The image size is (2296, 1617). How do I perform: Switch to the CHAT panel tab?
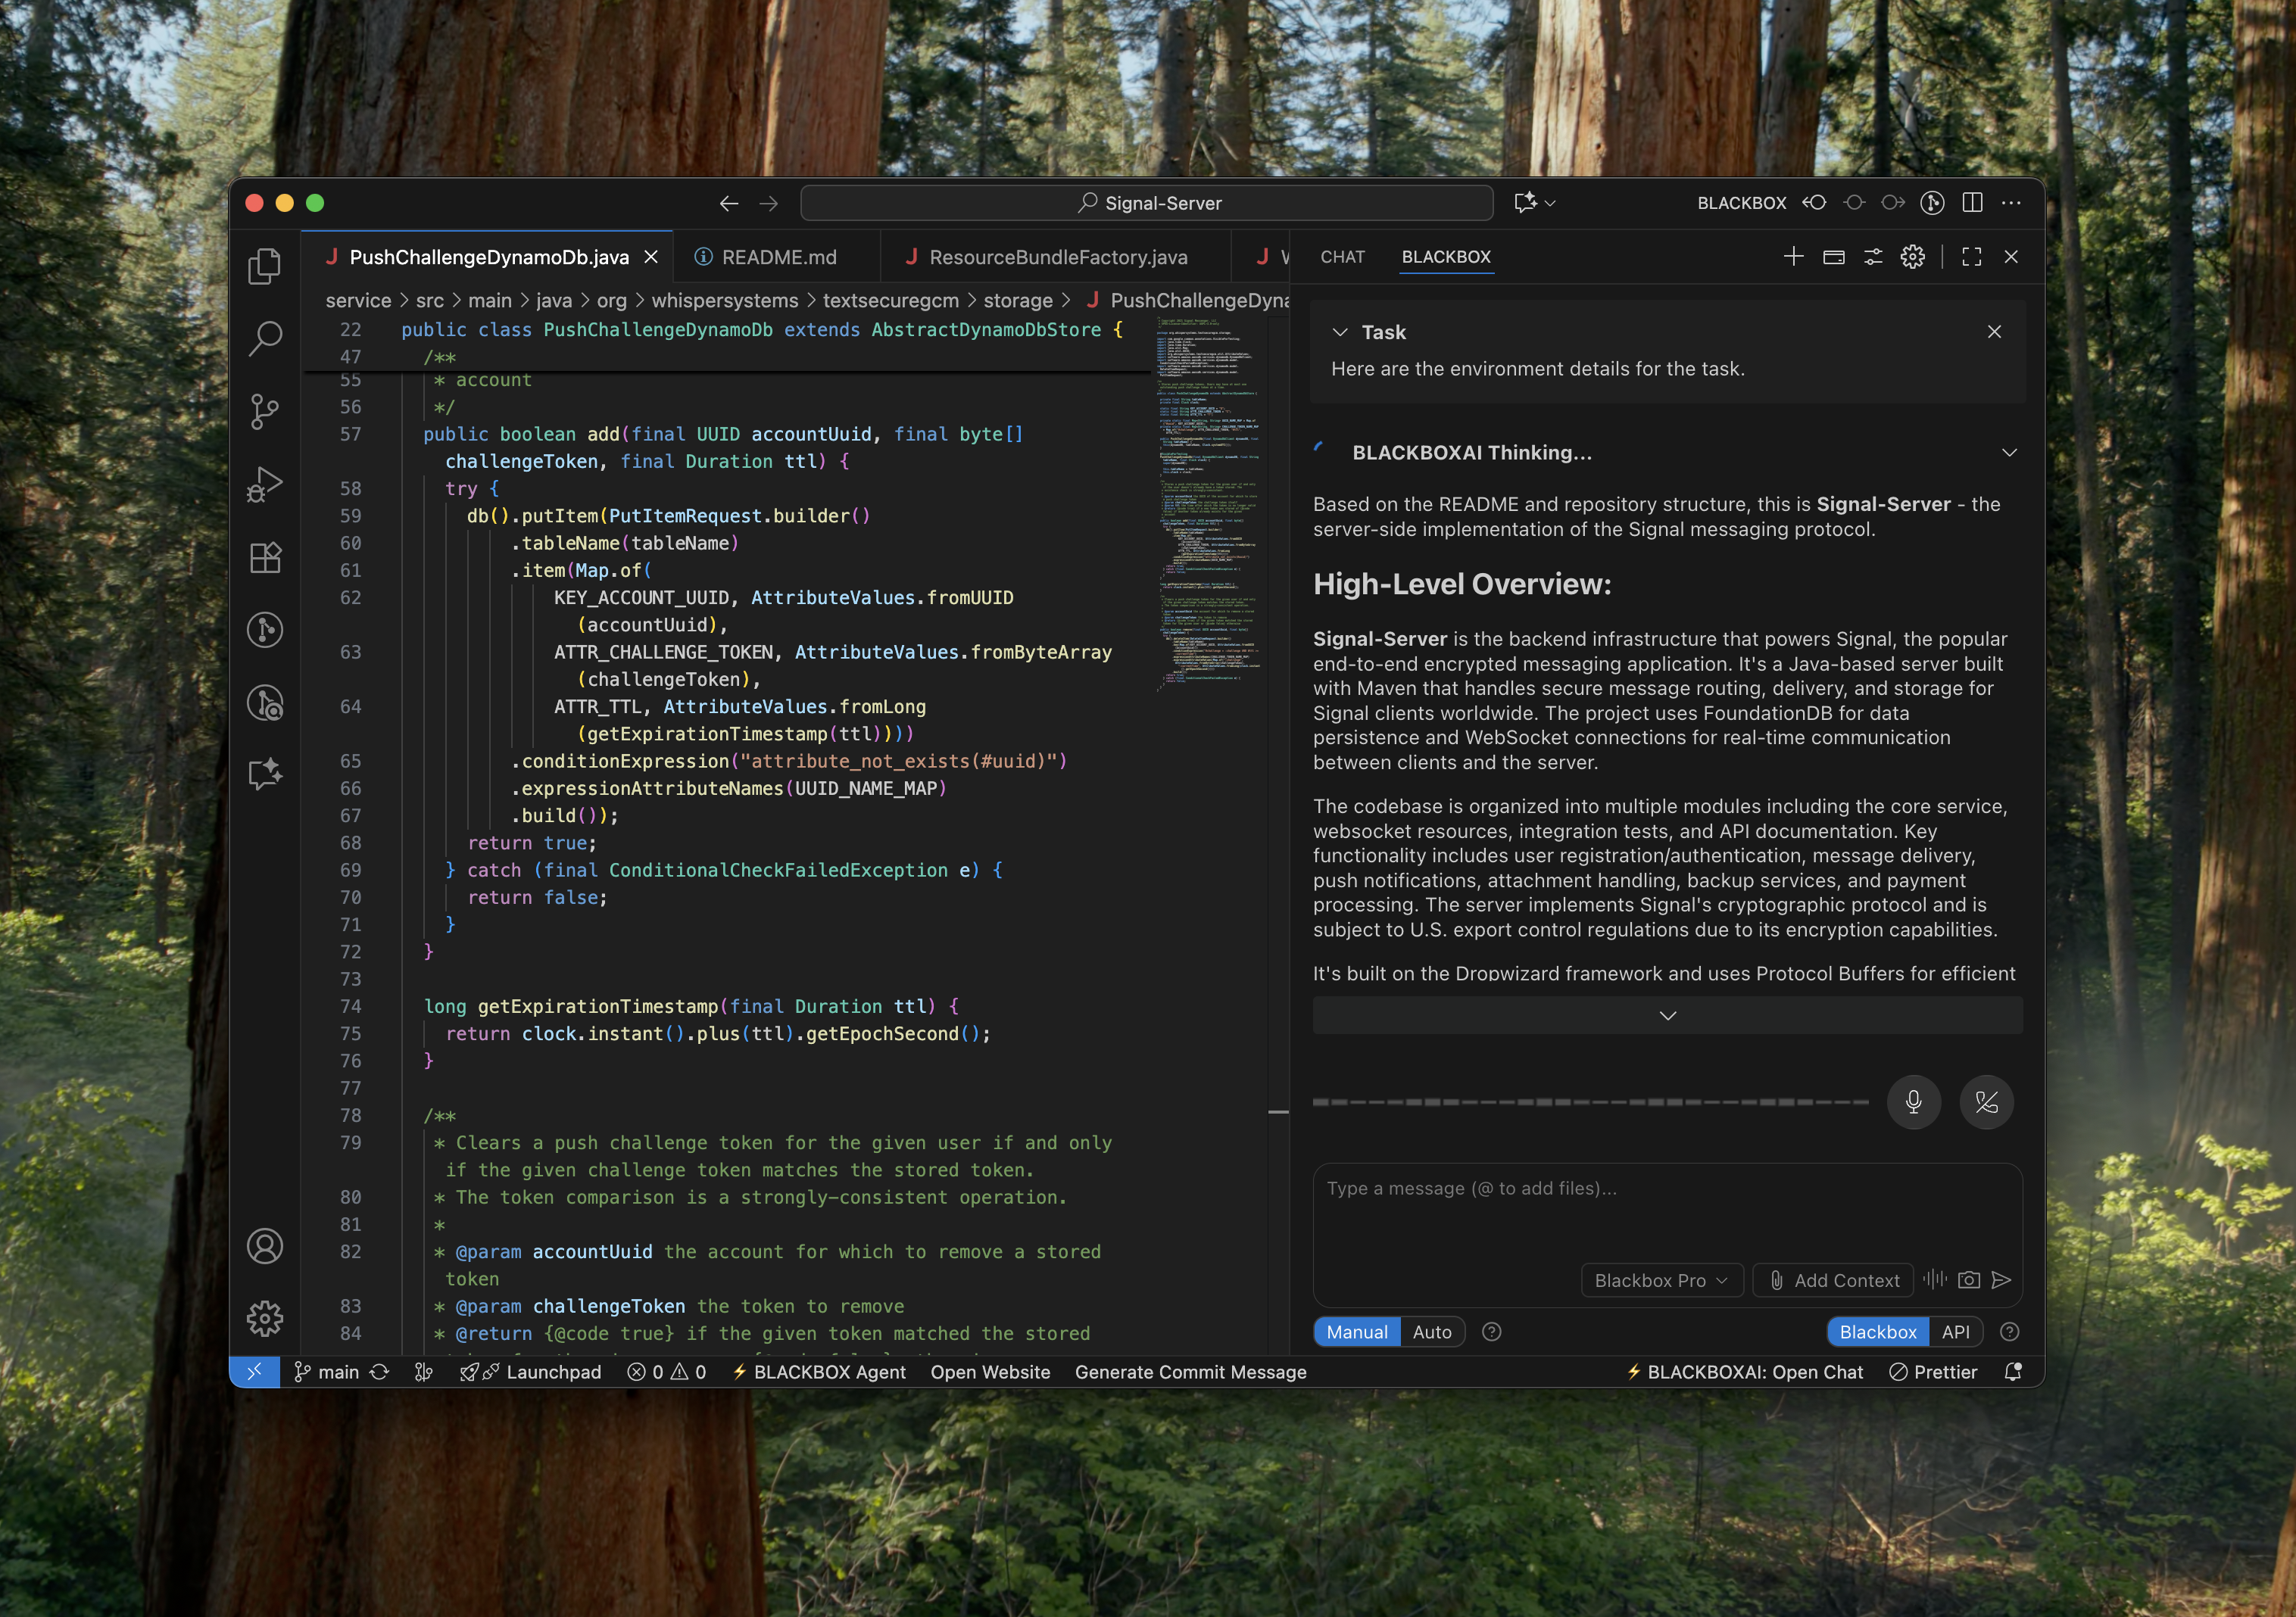[x=1342, y=257]
